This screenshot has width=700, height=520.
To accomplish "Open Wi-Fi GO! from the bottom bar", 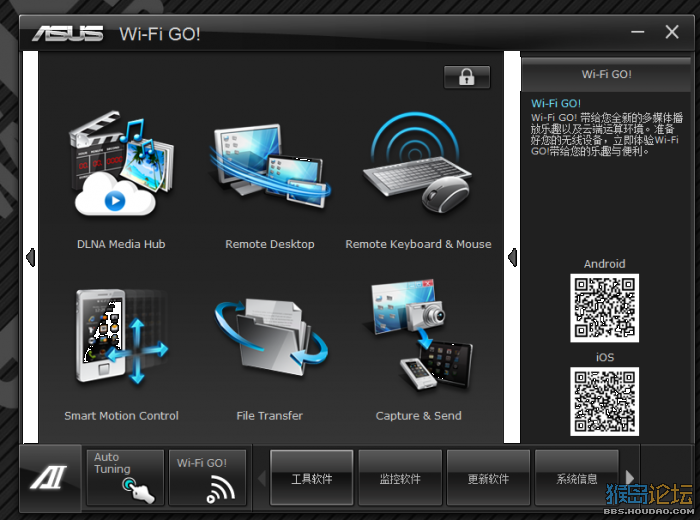I will pos(208,478).
